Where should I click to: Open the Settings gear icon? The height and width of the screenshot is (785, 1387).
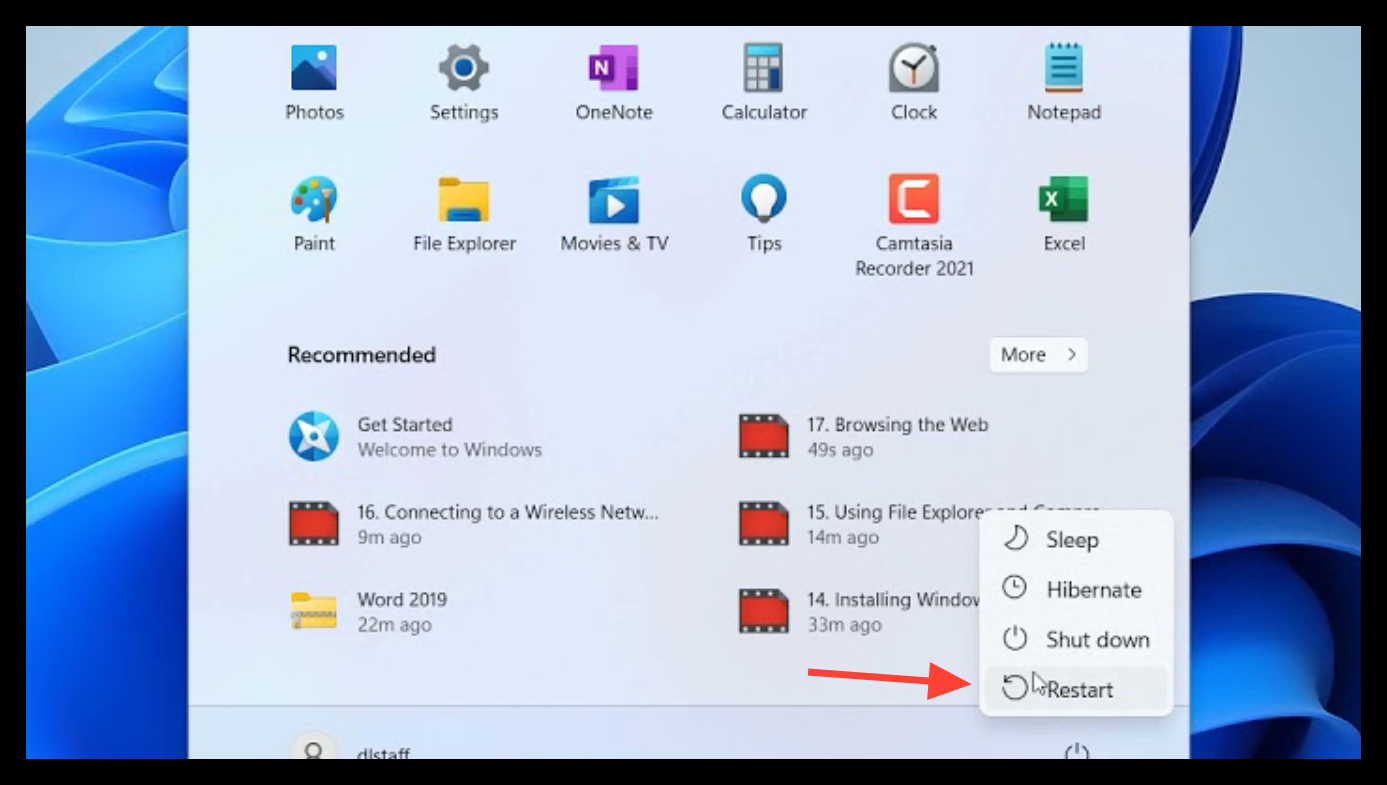click(464, 68)
